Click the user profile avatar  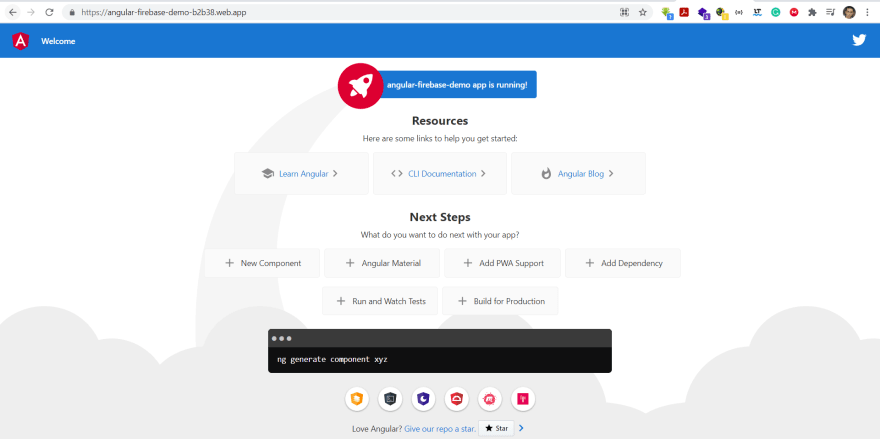pos(849,12)
